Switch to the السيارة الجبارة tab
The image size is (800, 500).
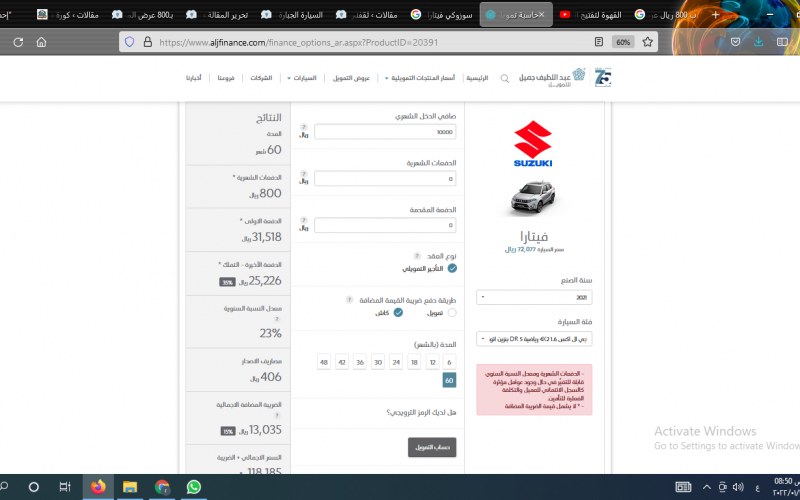(293, 15)
